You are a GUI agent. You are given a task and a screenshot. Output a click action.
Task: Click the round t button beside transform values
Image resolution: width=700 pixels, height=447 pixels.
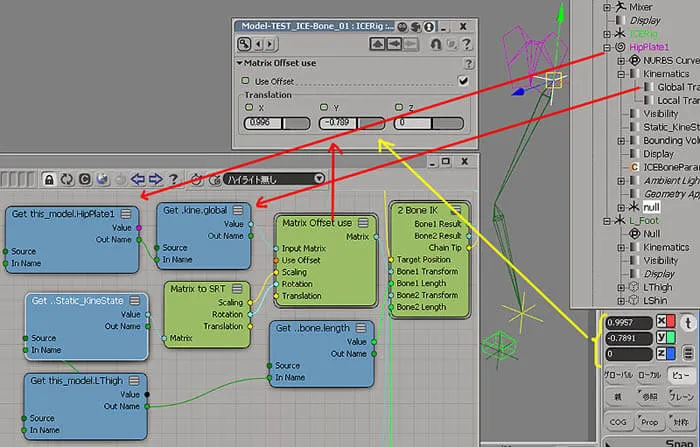(x=688, y=322)
